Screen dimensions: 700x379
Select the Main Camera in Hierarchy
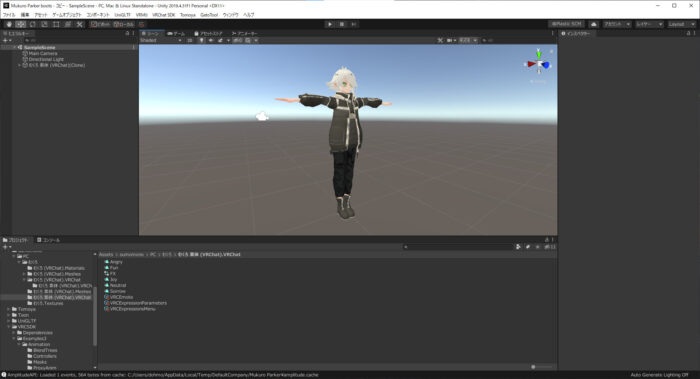(x=43, y=54)
